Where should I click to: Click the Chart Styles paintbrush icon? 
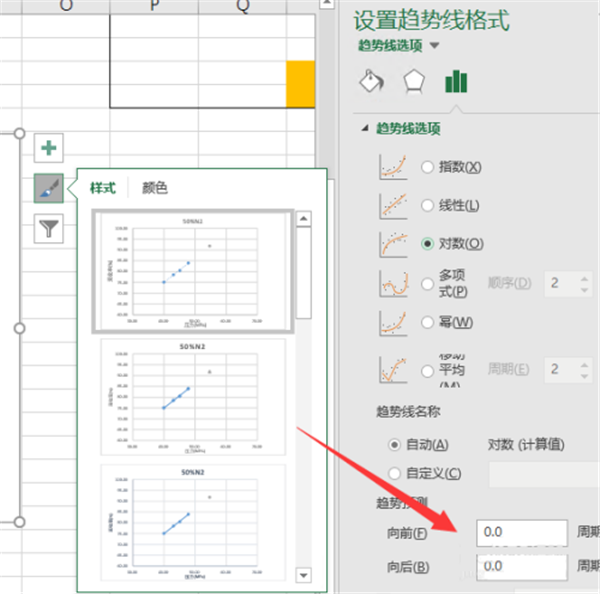tap(48, 188)
